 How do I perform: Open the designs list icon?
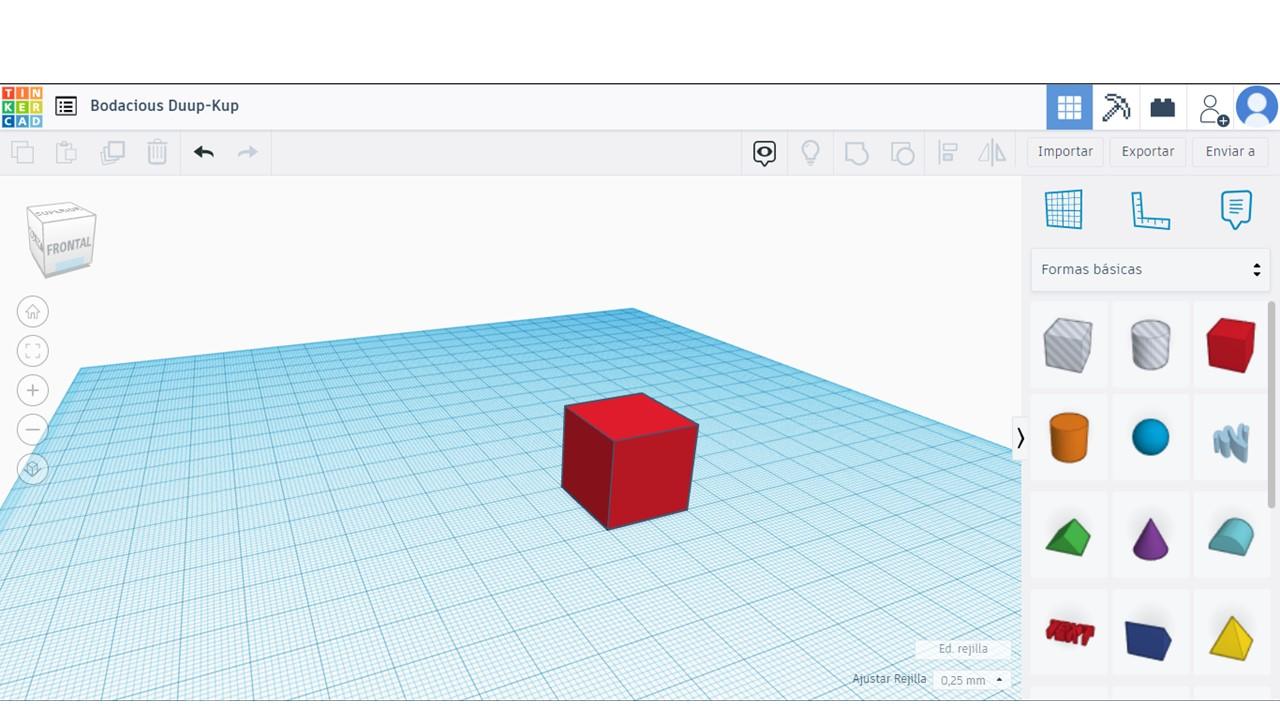click(x=66, y=106)
